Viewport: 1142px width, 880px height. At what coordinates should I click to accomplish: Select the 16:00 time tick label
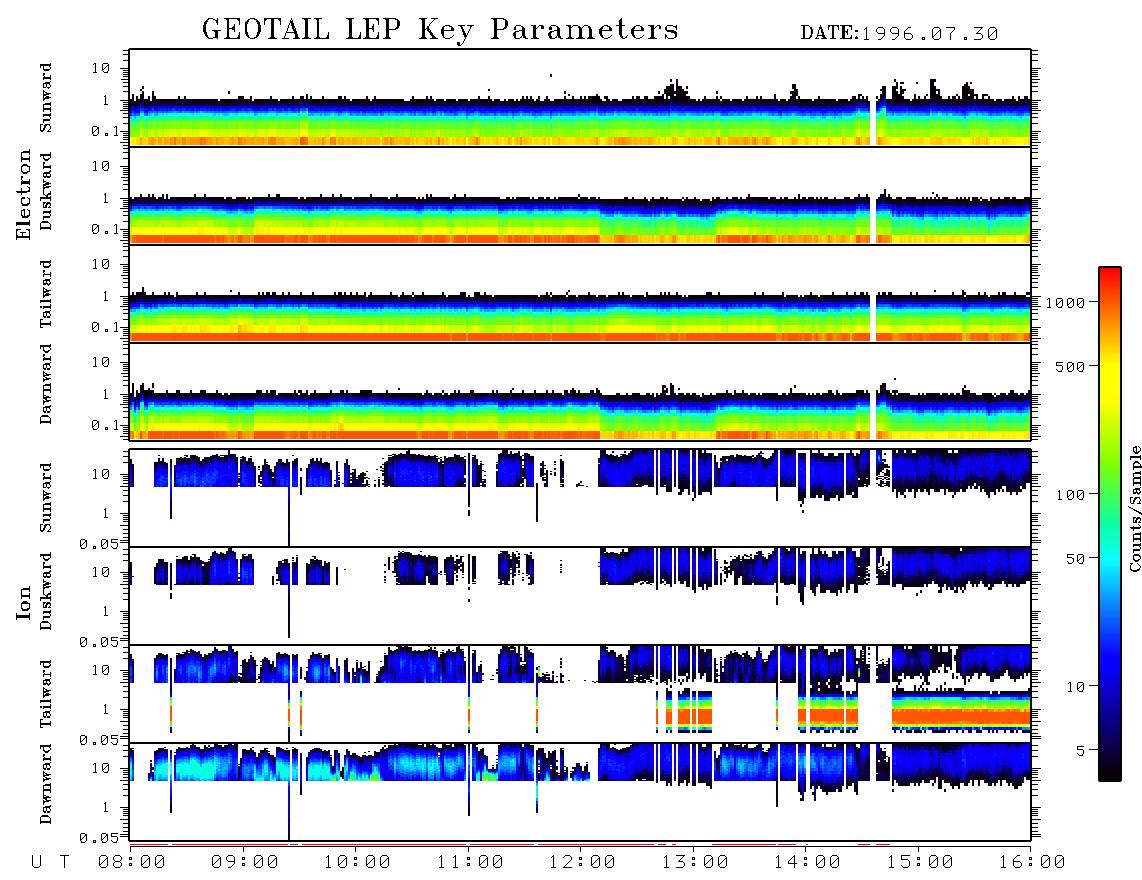click(x=1033, y=863)
